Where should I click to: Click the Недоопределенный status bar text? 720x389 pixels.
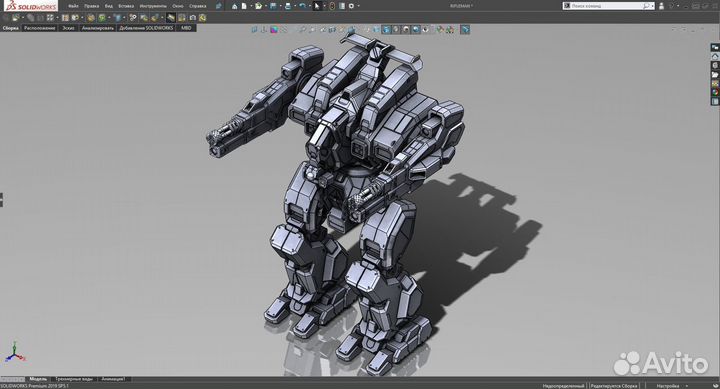tap(563, 386)
